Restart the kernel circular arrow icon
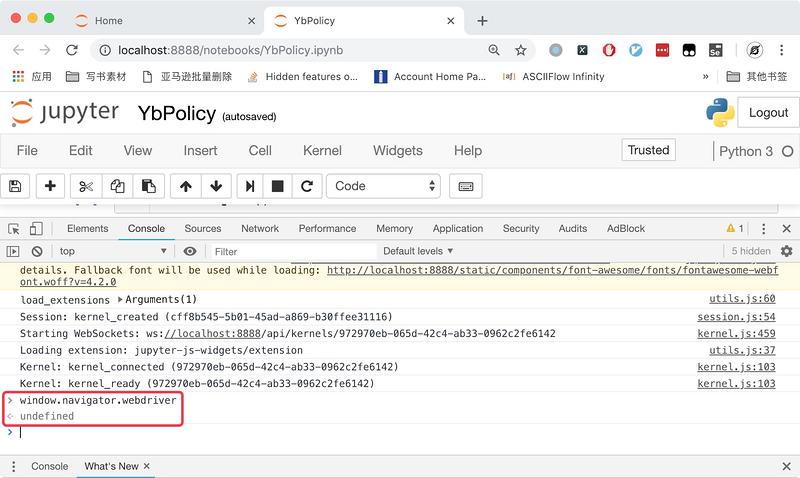 (x=307, y=186)
